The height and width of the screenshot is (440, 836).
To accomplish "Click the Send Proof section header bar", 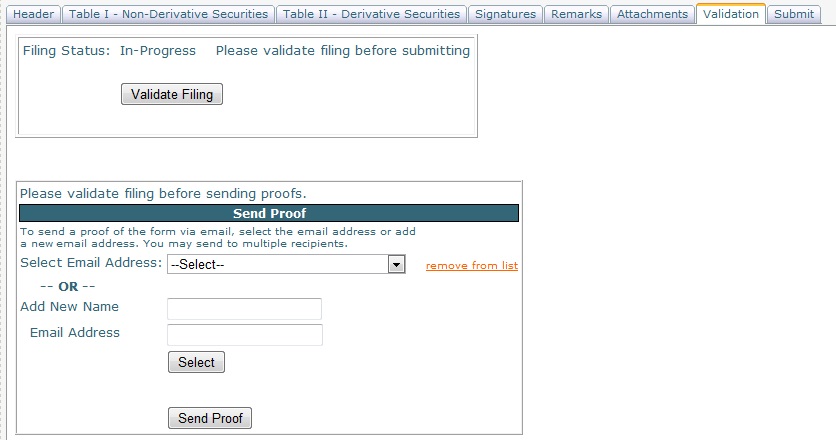I will pos(269,213).
